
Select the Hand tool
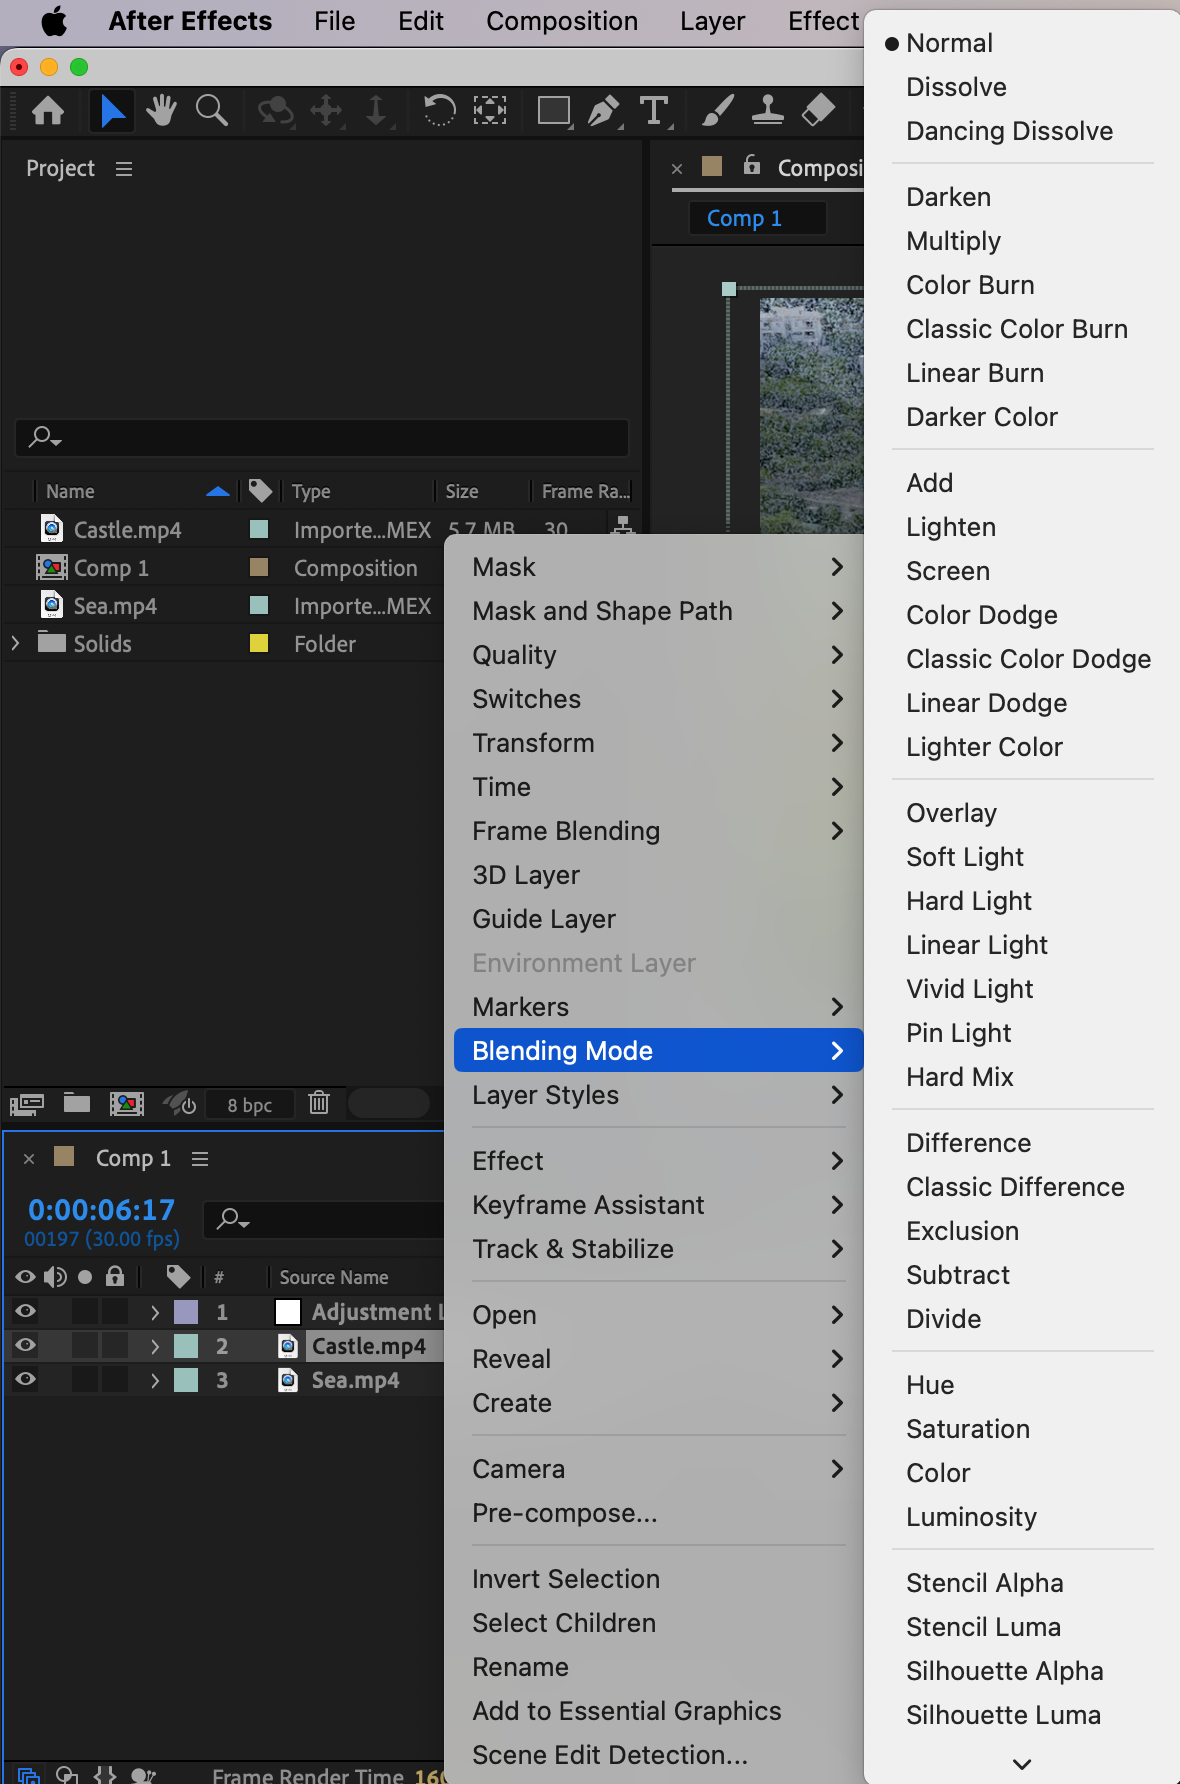click(160, 110)
